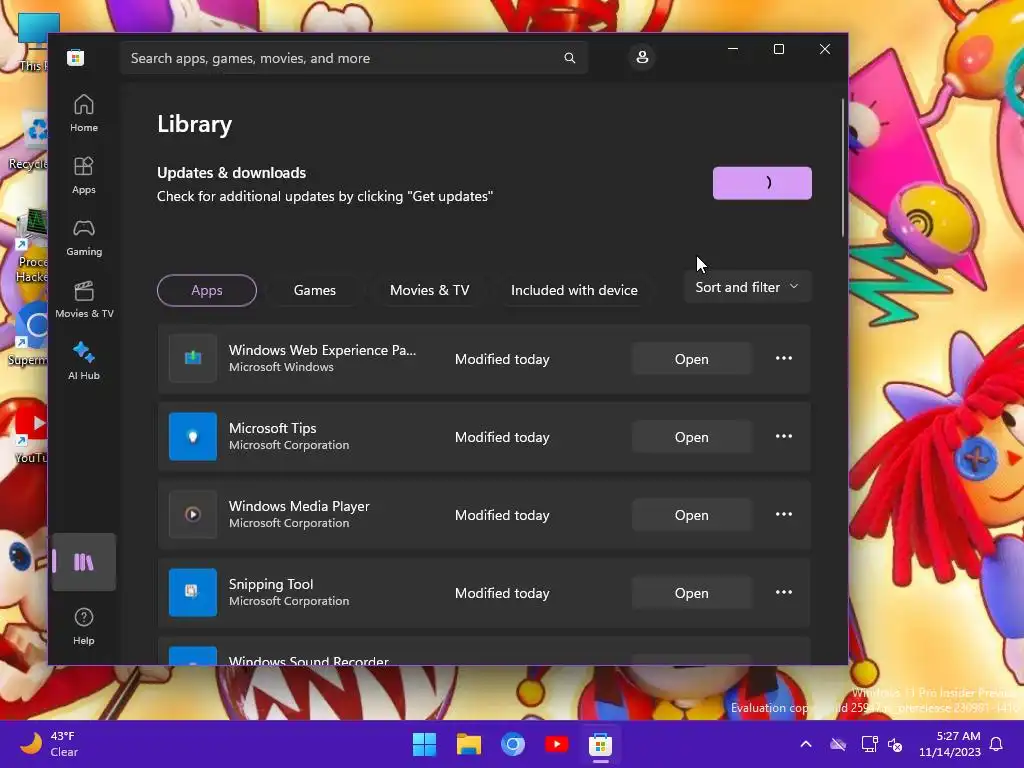Click the Microsoft Tips app icon

click(x=193, y=436)
